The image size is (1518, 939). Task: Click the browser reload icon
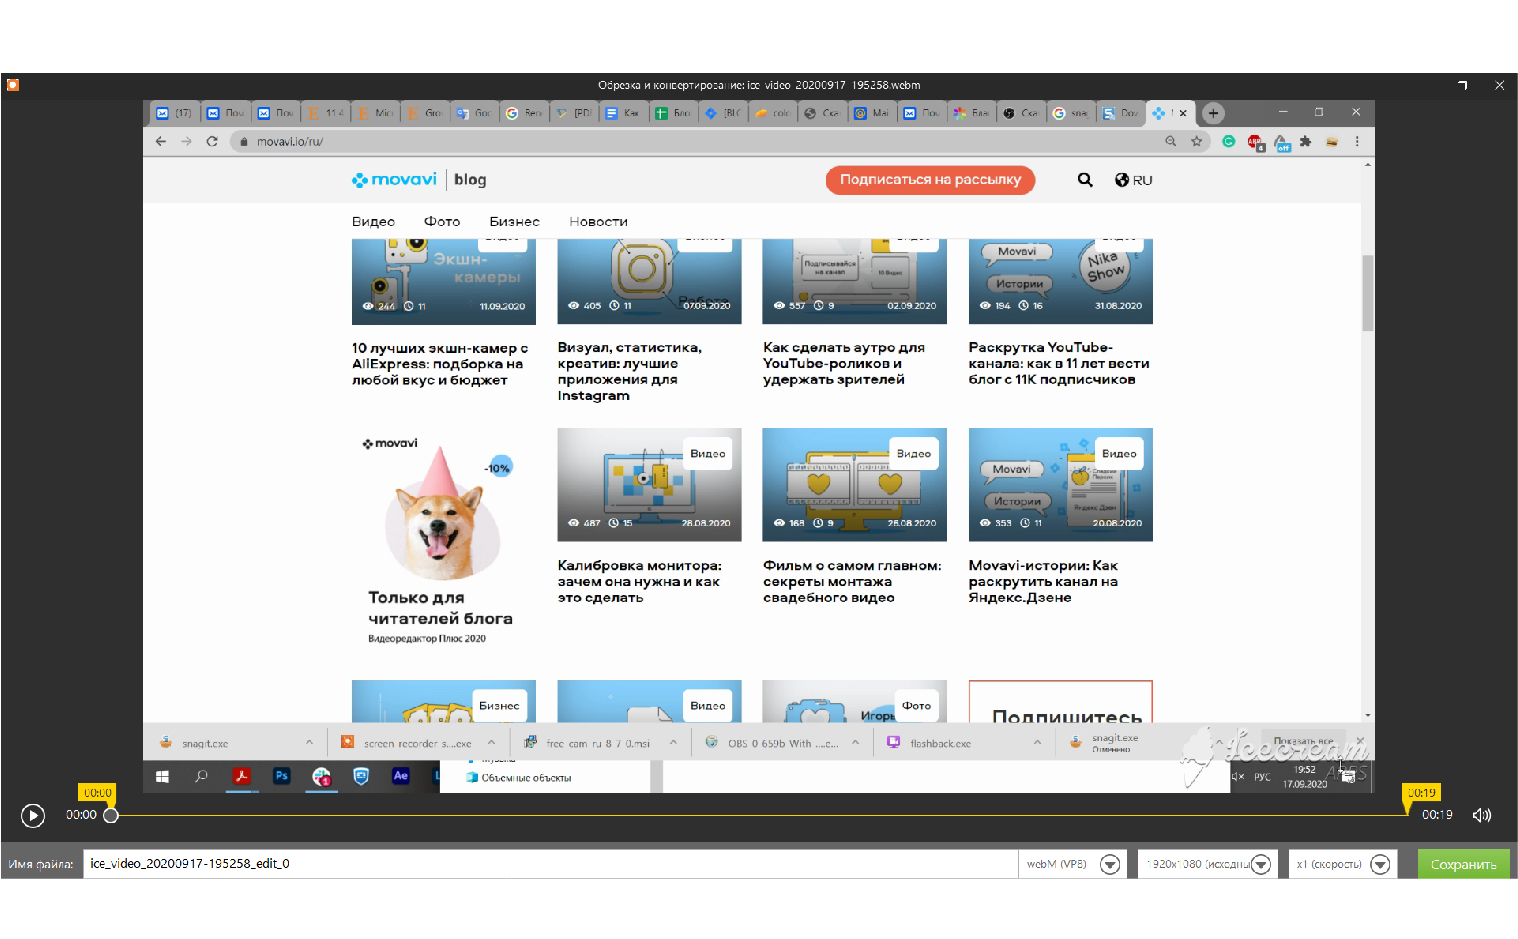(x=212, y=142)
